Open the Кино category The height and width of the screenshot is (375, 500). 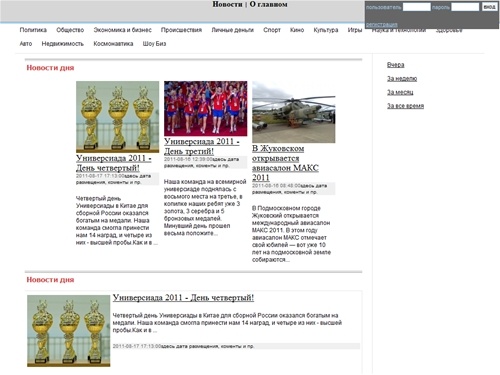(x=297, y=30)
